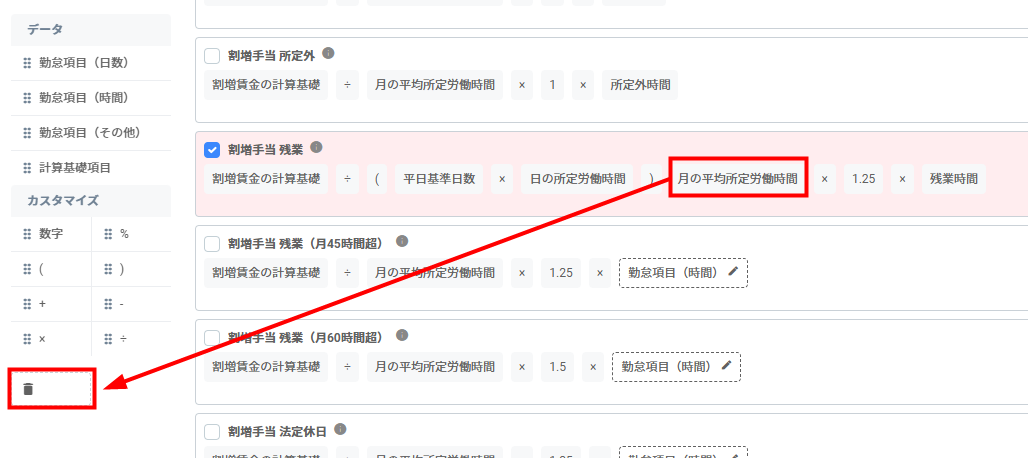The height and width of the screenshot is (458, 1028).
Task: Click the - operator customize item
Action: coord(131,304)
